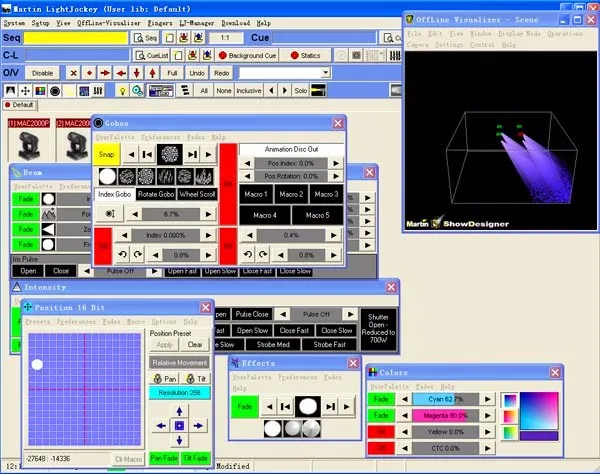Image resolution: width=600 pixels, height=474 pixels.
Task: Decrease Index 0.000% with left arrow
Action: click(x=124, y=235)
